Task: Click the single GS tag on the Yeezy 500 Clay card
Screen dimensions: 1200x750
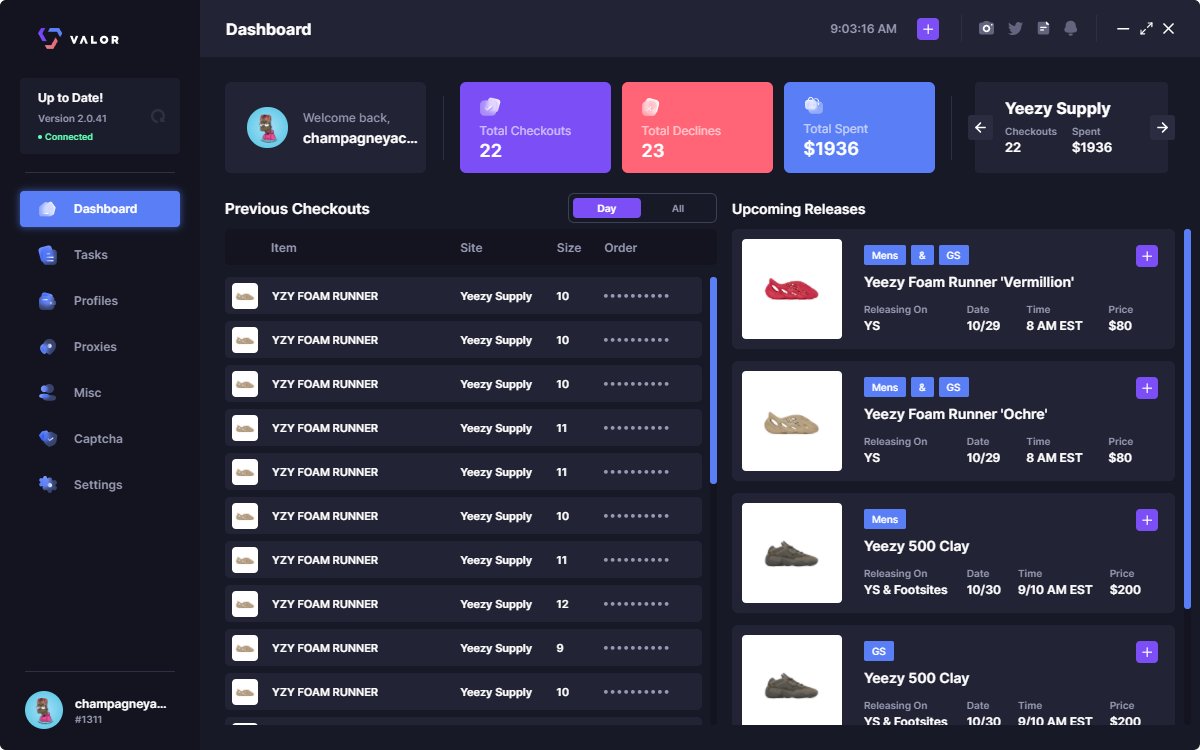Action: (879, 651)
